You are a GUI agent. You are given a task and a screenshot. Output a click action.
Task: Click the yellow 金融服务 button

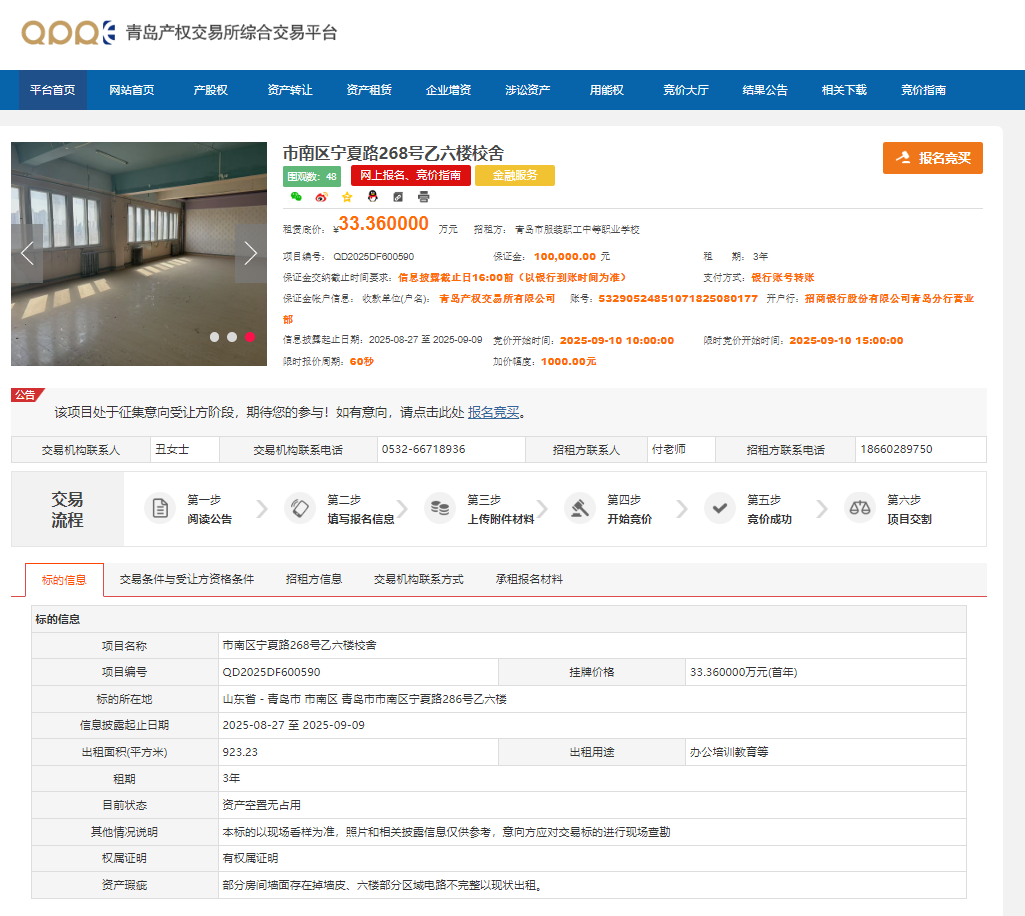click(x=515, y=175)
